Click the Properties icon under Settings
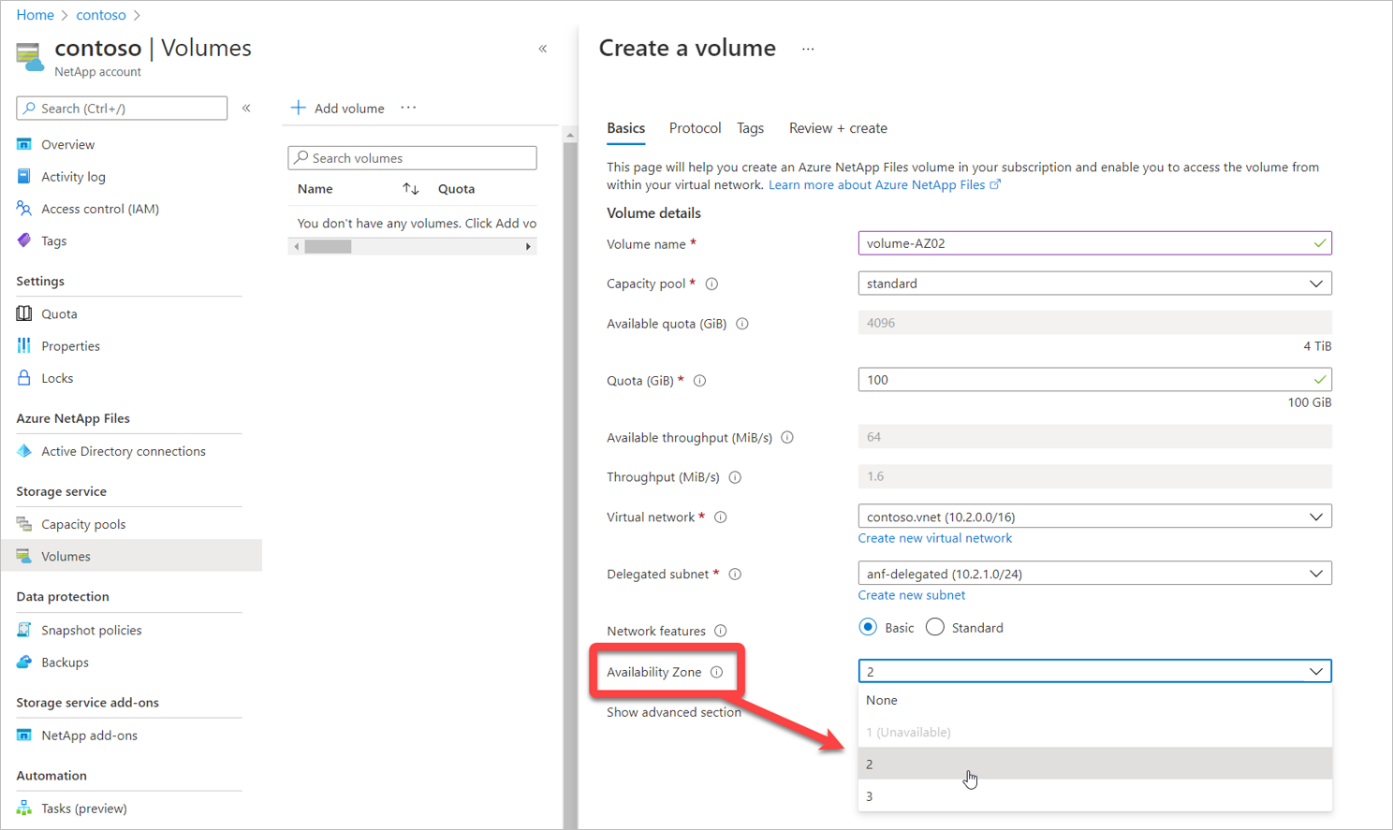 [x=24, y=346]
